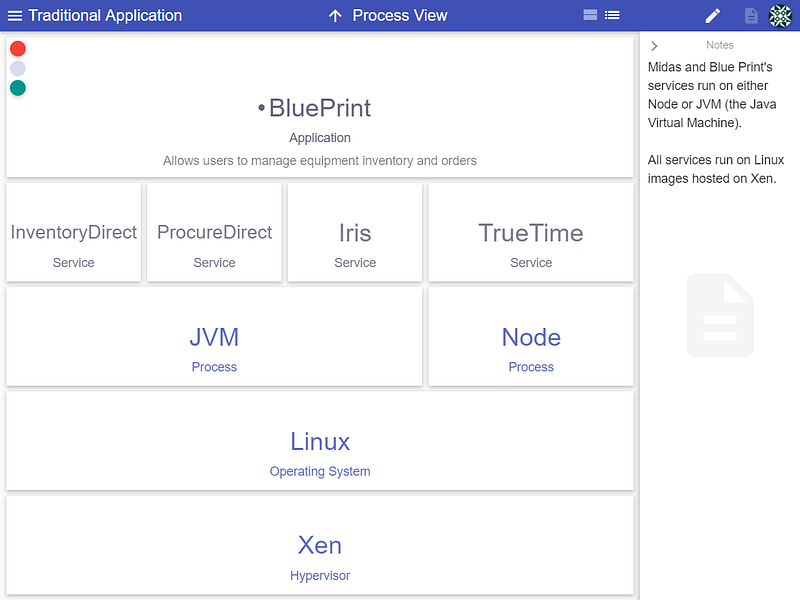Click the up arrow beside Process View
This screenshot has height=600, width=800.
335,16
